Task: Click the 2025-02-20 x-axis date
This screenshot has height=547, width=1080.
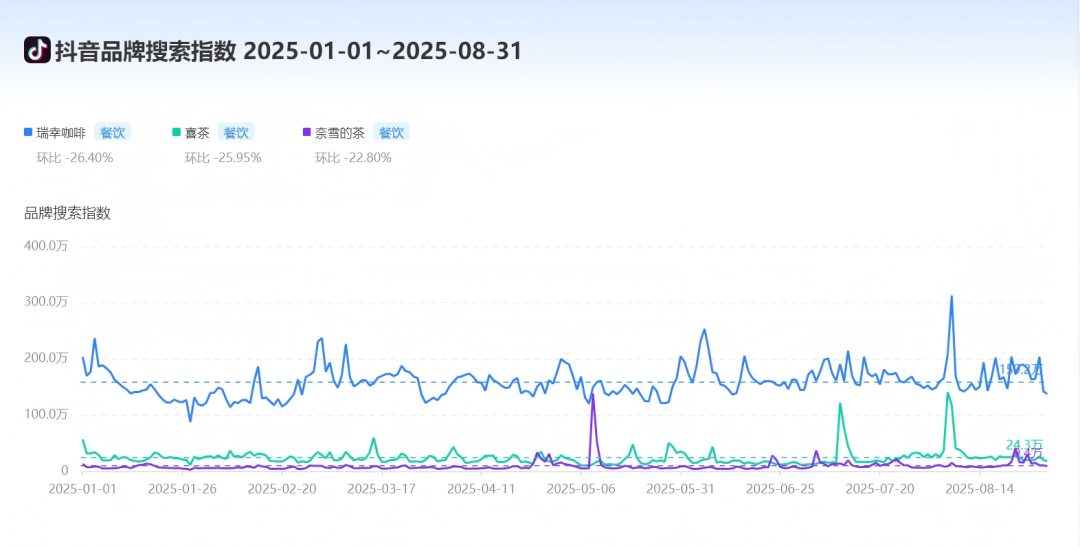Action: [x=282, y=488]
